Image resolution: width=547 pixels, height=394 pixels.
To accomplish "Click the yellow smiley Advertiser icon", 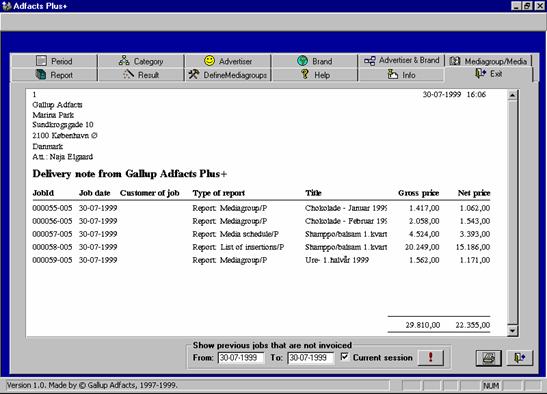I will point(209,60).
